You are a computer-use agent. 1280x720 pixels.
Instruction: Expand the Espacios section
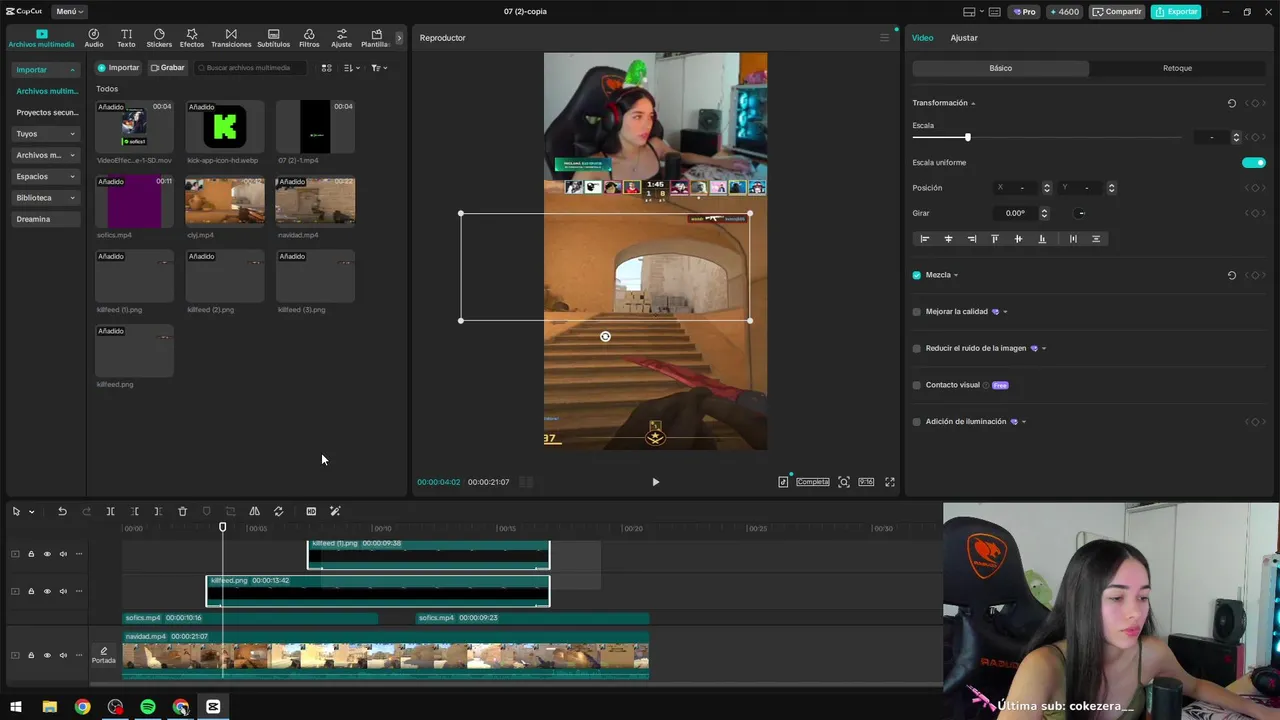pos(46,176)
